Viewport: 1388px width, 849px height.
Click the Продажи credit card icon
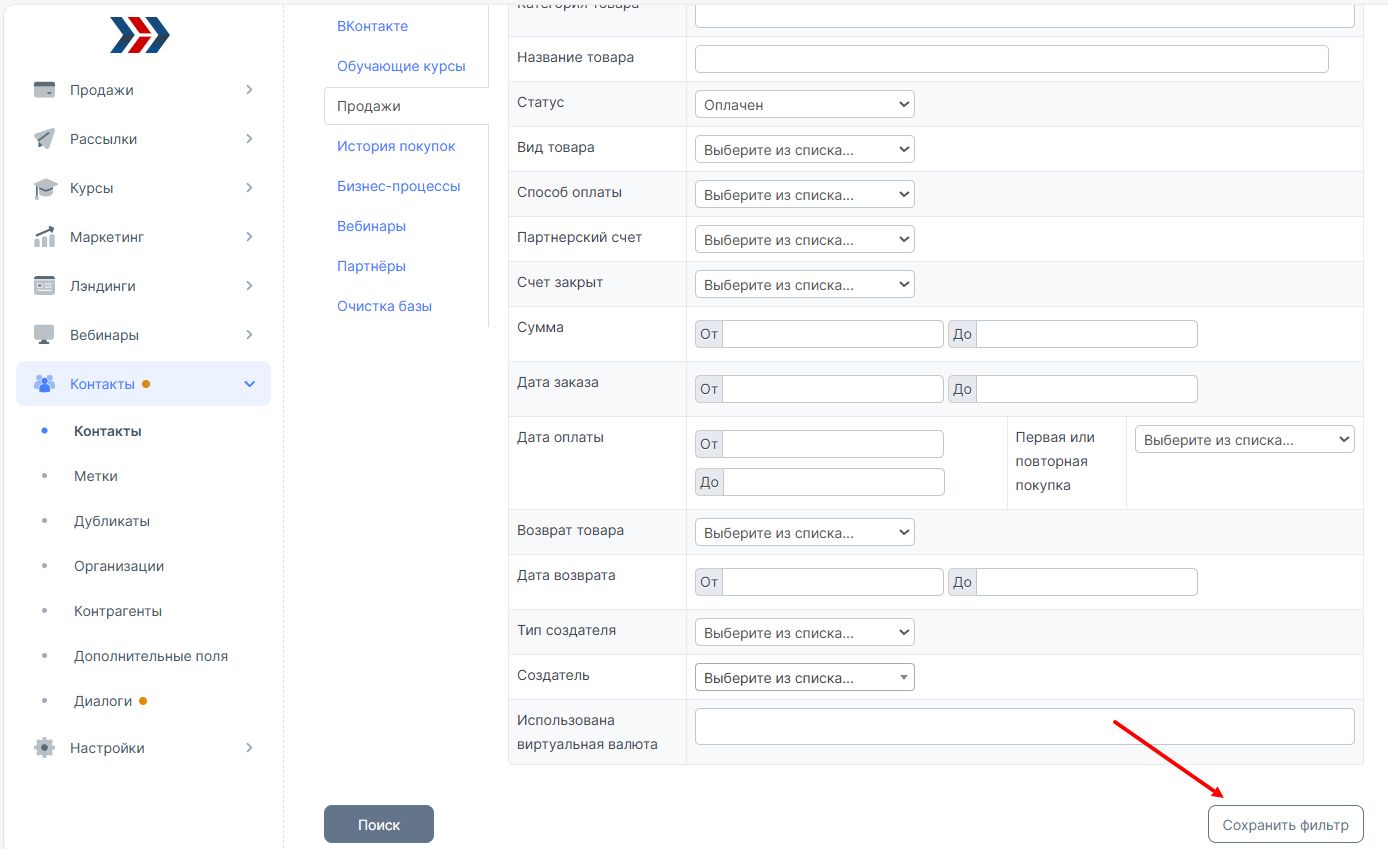44,90
